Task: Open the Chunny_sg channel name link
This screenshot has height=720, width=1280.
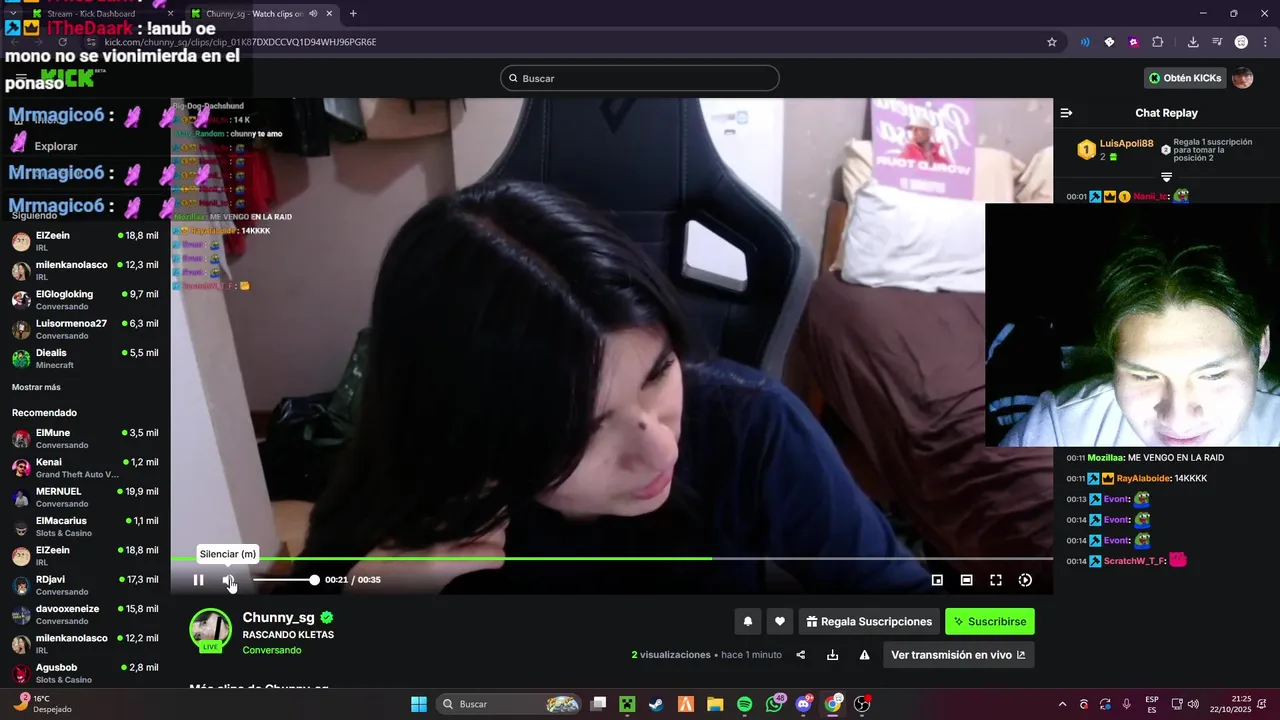Action: (x=278, y=618)
